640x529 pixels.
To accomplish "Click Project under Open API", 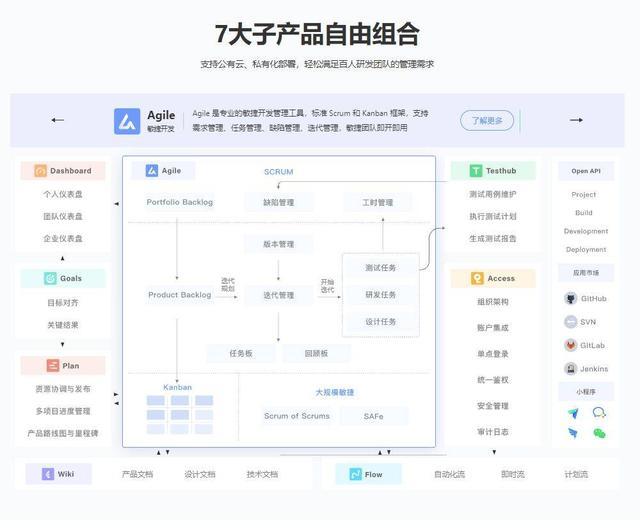I will [x=584, y=195].
